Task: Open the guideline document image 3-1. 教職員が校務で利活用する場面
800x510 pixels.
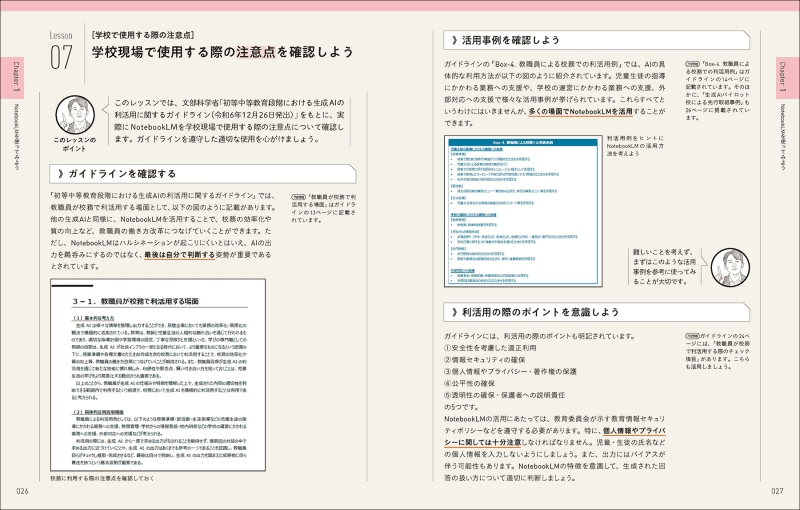Action: click(x=158, y=375)
